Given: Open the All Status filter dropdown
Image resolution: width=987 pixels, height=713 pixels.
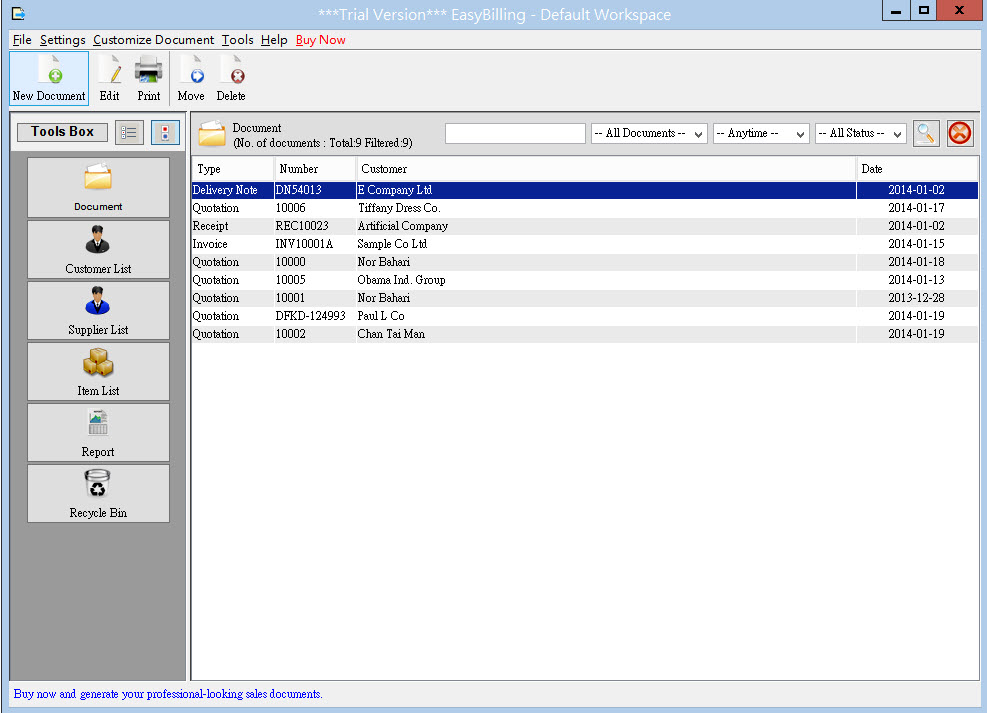Looking at the screenshot, I should (860, 133).
